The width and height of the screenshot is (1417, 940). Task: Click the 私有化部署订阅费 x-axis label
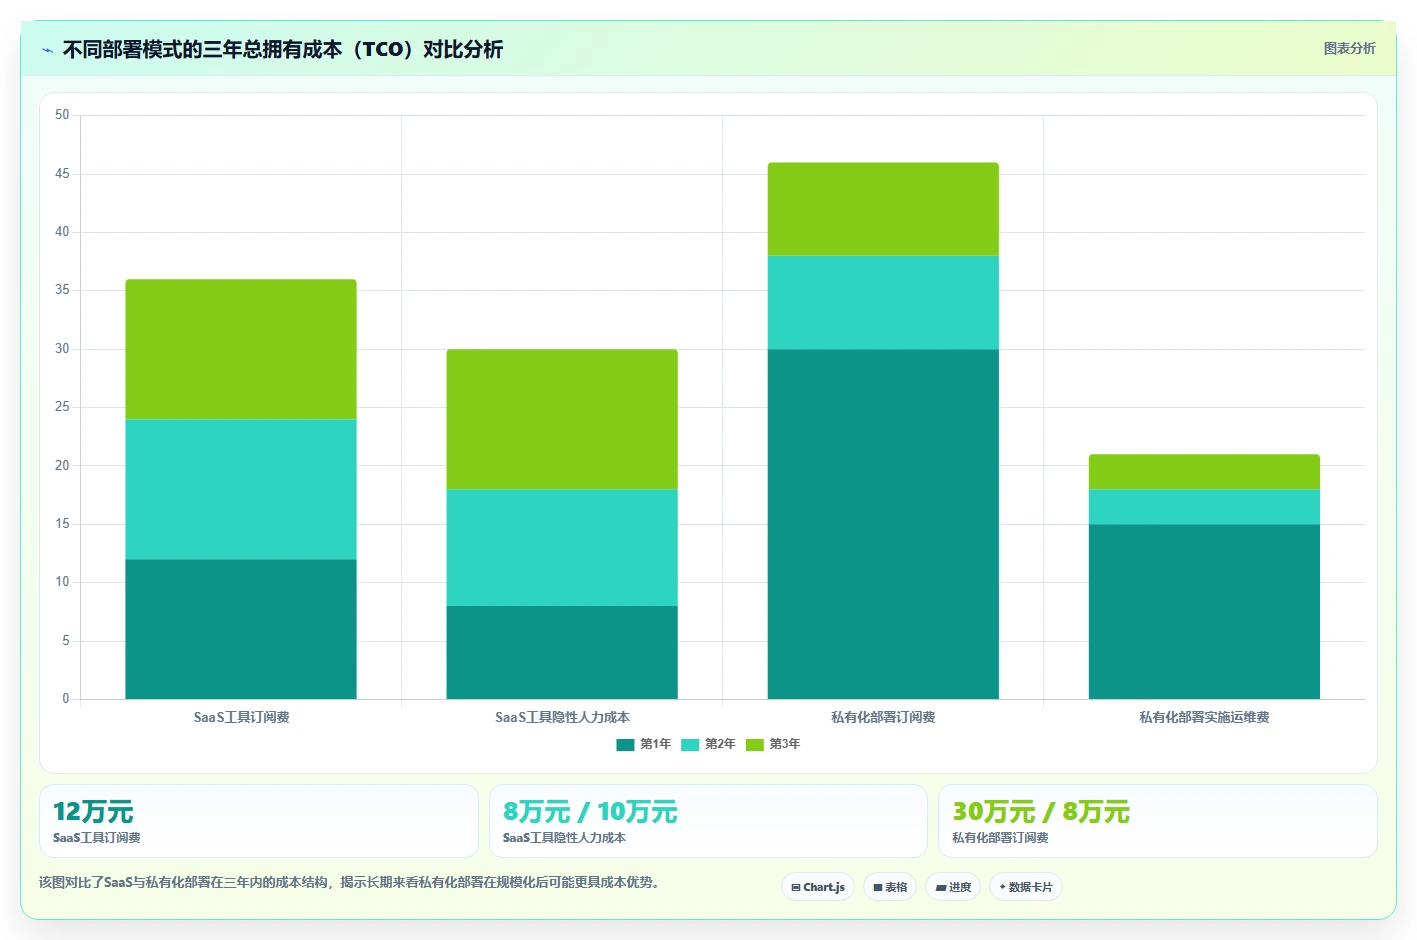click(x=883, y=717)
